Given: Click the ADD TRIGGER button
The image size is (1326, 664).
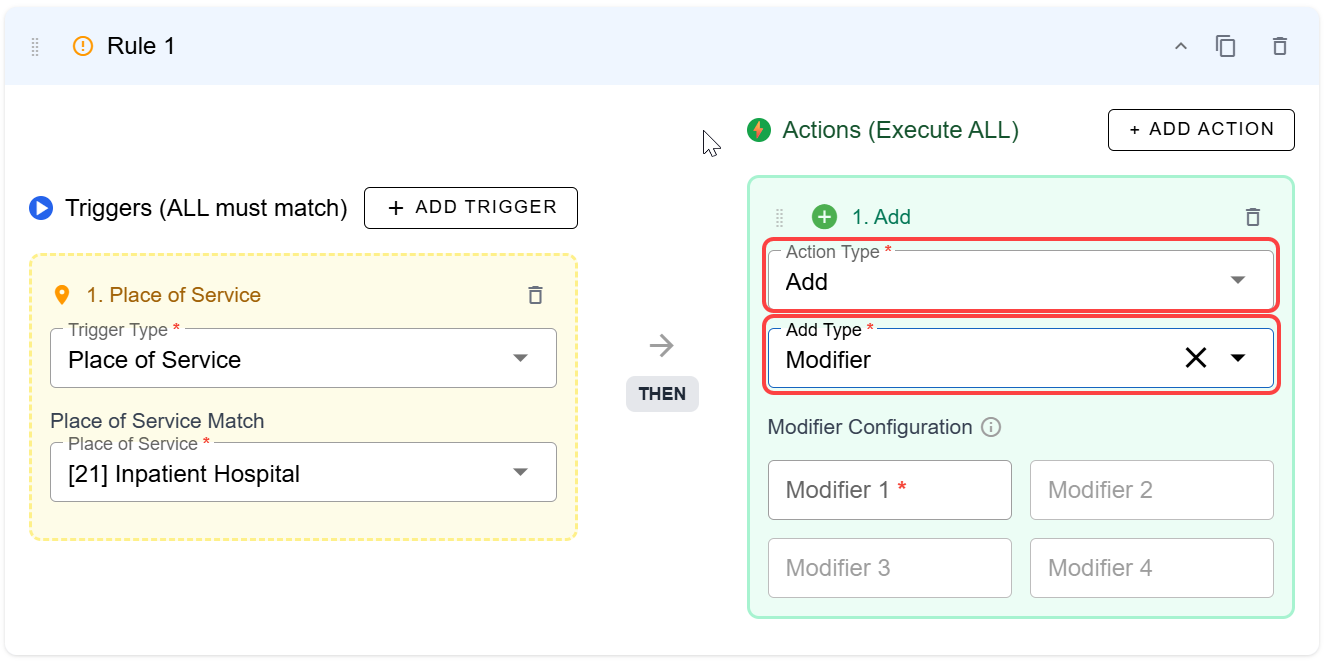Looking at the screenshot, I should coord(470,208).
